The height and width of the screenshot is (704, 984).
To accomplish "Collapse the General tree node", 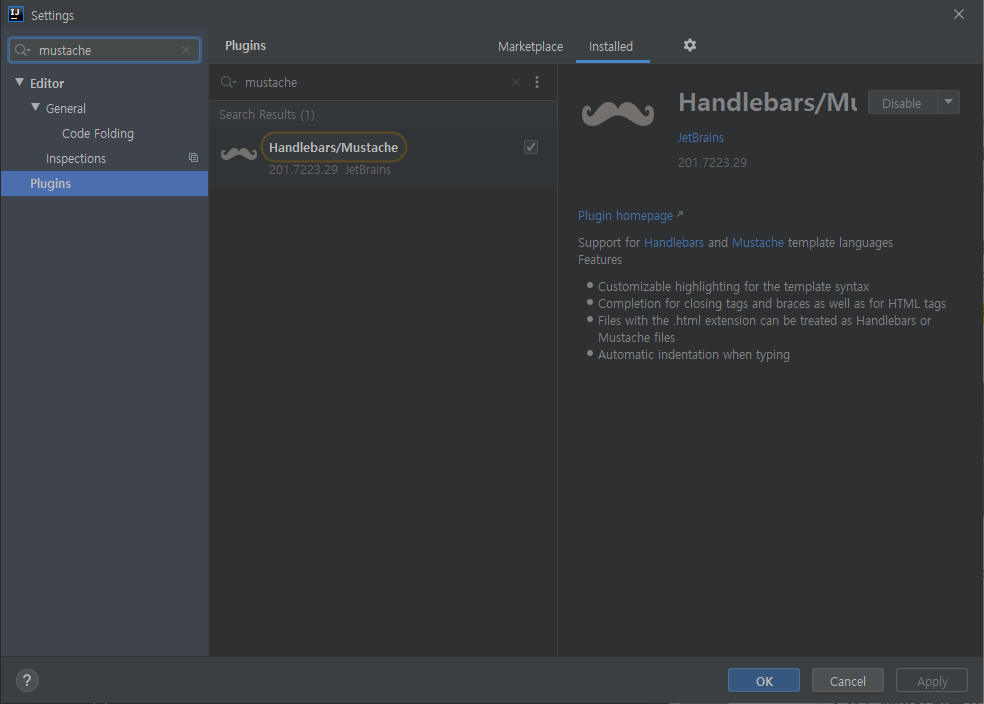I will pos(35,107).
